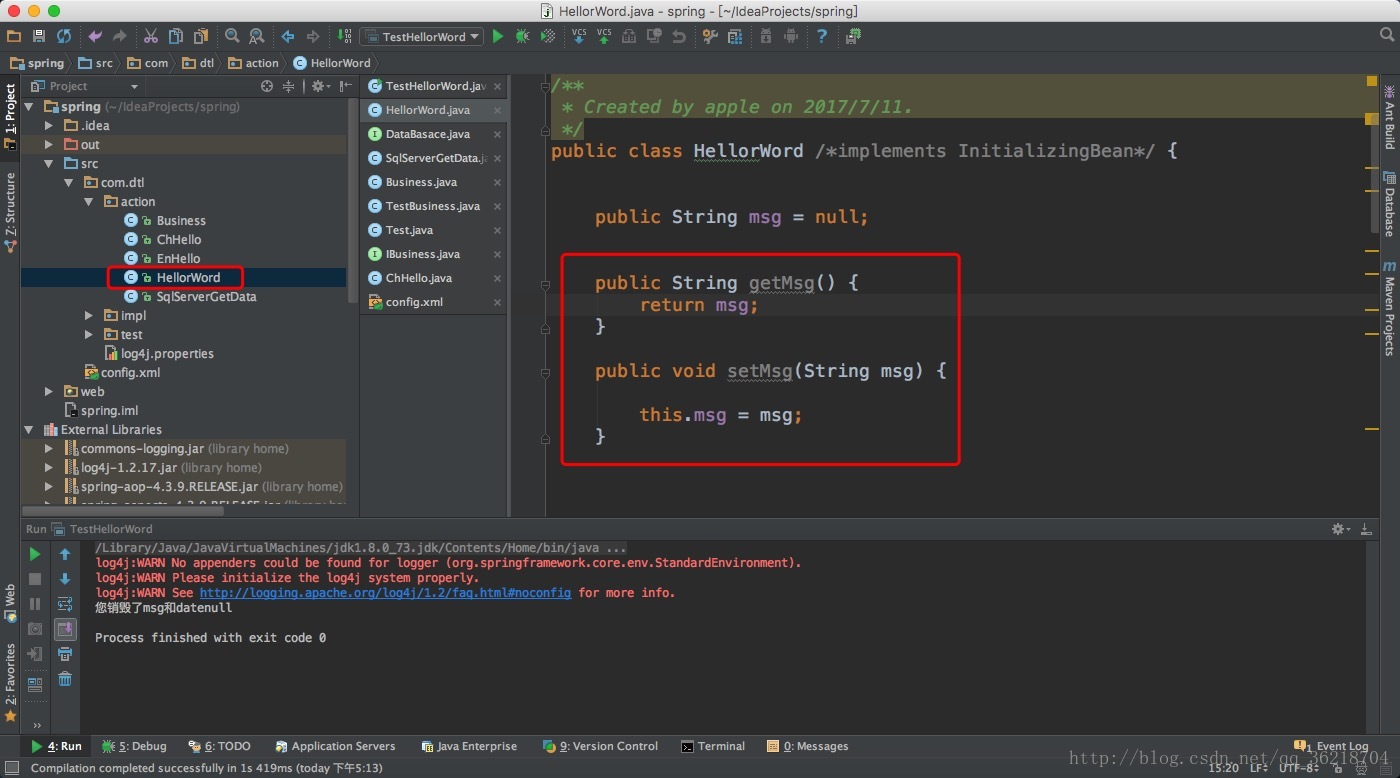
Task: Click the Project view gear settings icon
Action: pos(318,86)
